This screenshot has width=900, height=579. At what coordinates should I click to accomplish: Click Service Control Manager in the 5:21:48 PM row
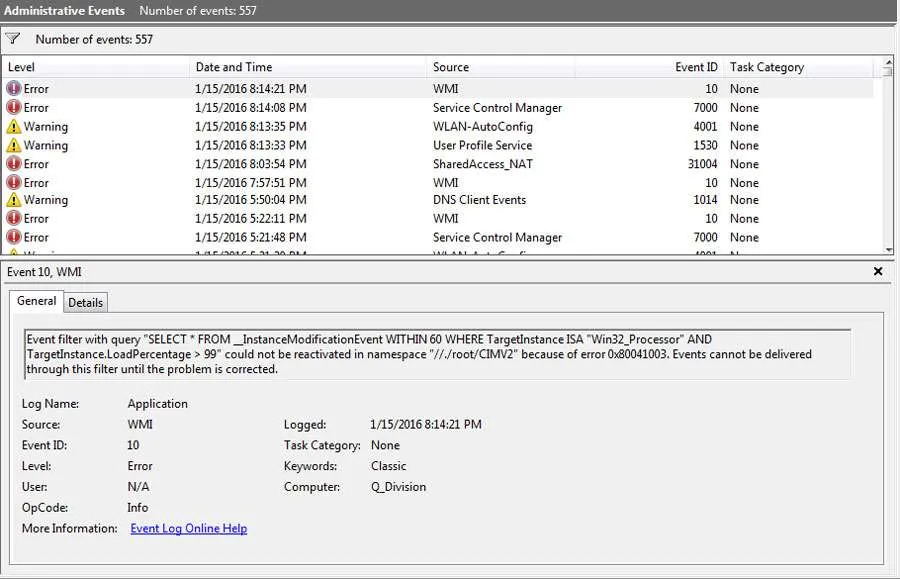(x=497, y=237)
